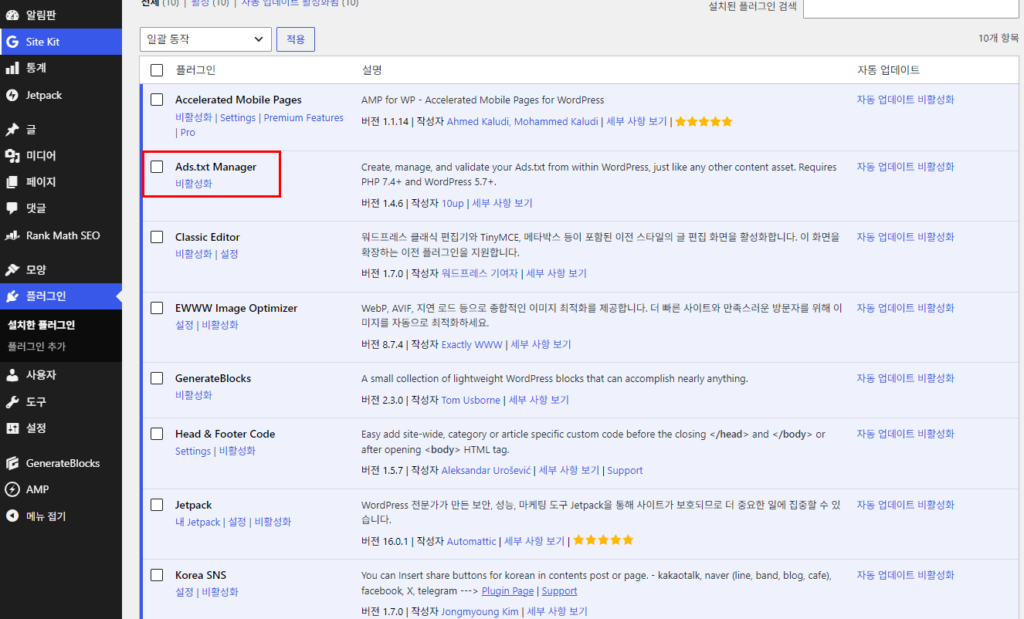Open Classic Editor 설정 link

229,254
